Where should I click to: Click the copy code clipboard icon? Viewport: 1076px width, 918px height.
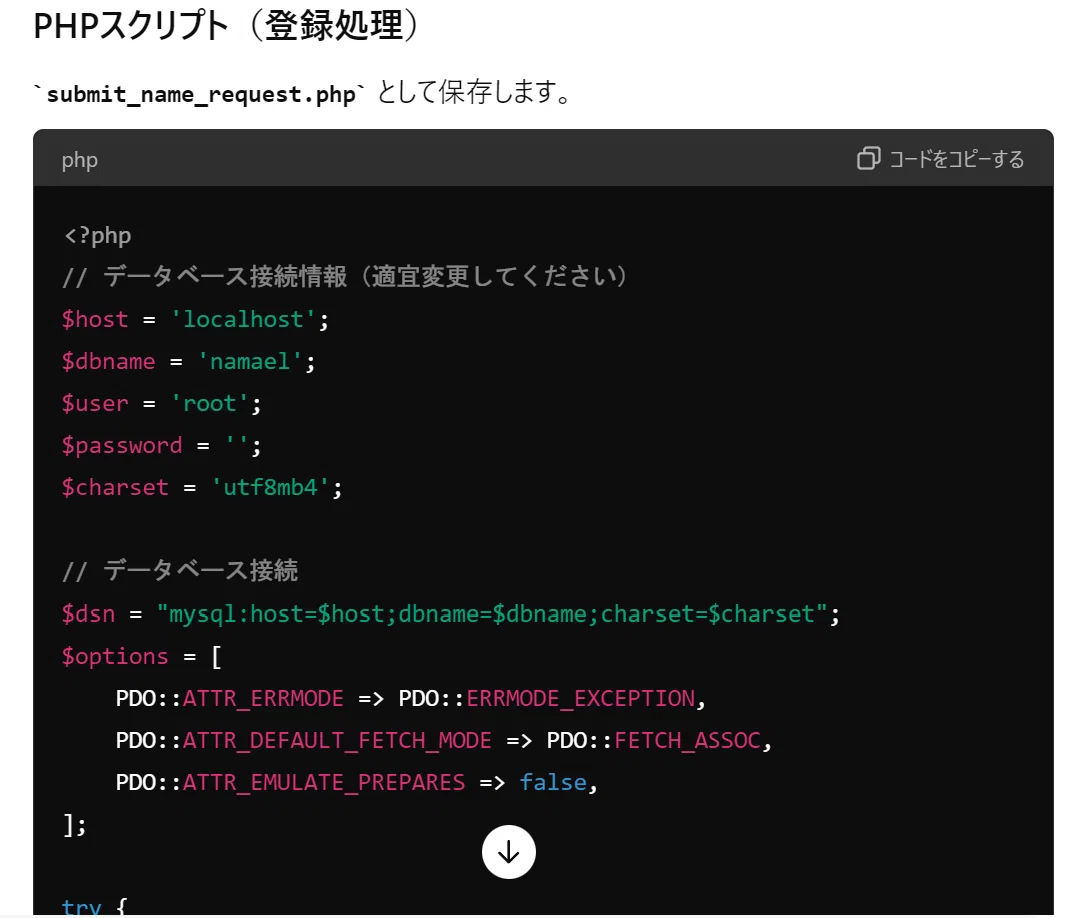tap(868, 158)
